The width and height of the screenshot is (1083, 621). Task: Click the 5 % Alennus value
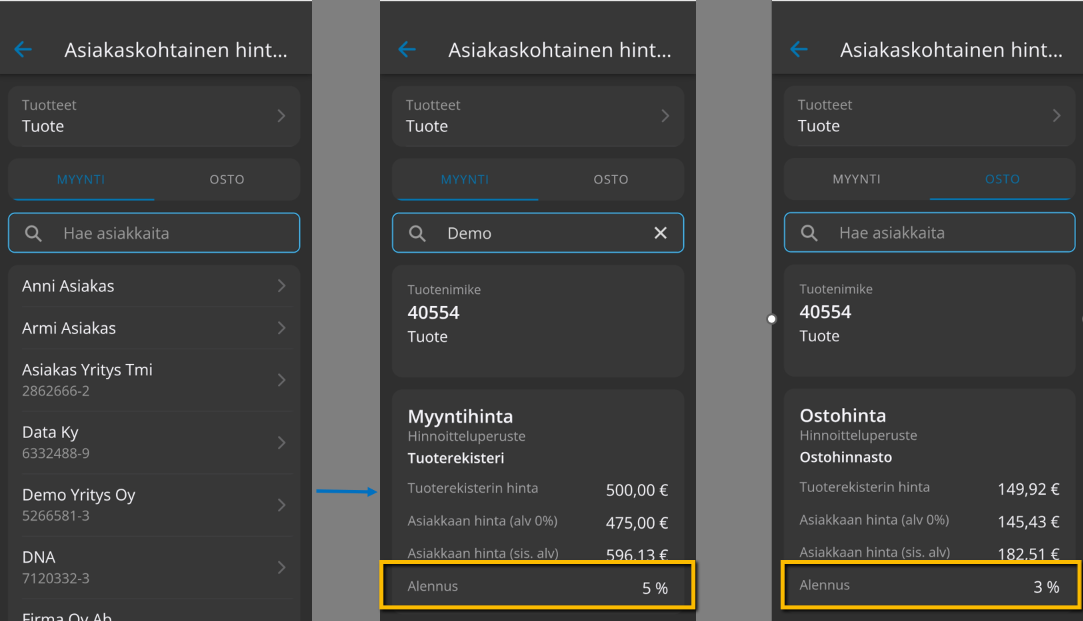[655, 588]
